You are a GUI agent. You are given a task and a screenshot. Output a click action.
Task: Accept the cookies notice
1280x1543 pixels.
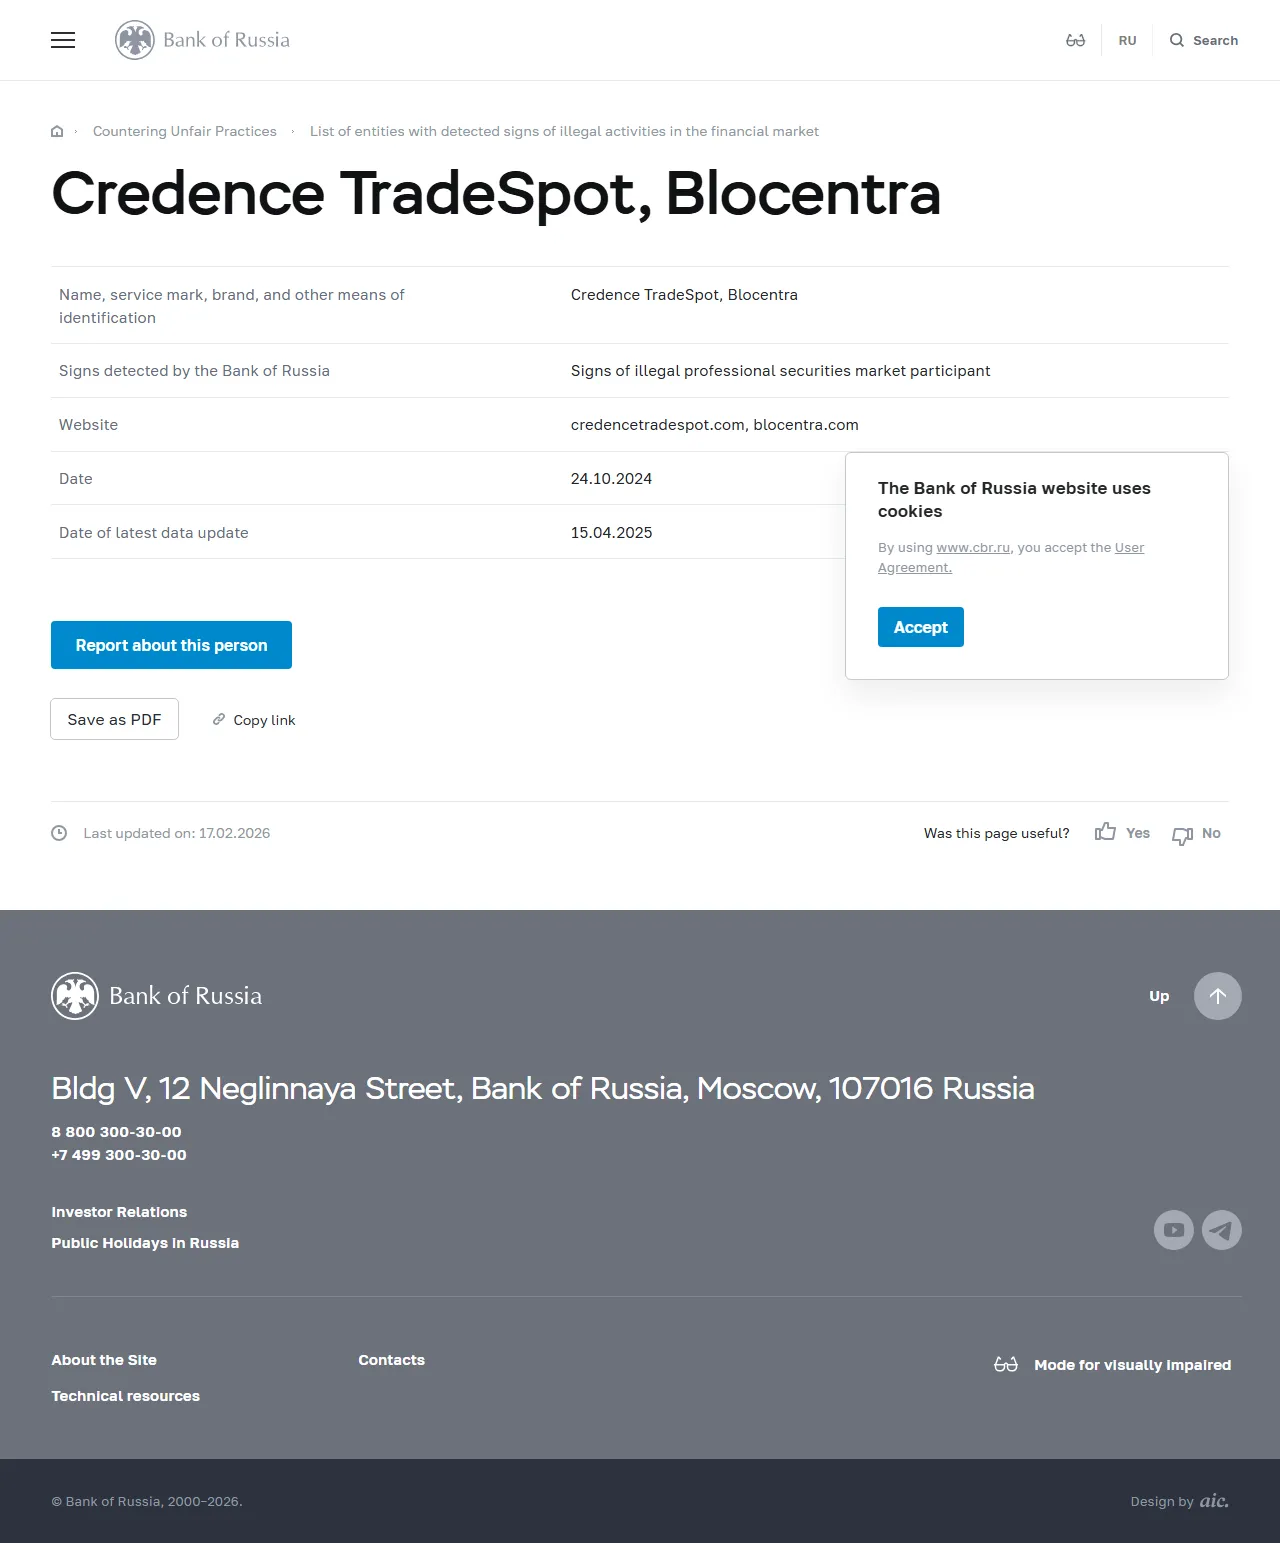(x=921, y=627)
